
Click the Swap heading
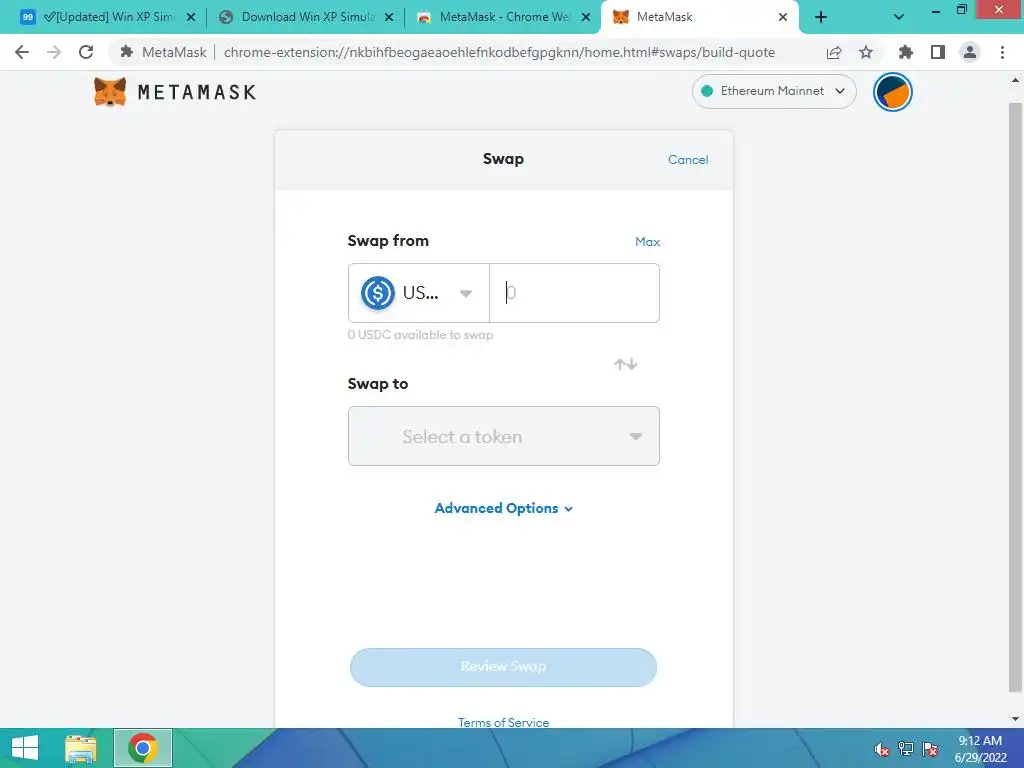click(x=503, y=159)
